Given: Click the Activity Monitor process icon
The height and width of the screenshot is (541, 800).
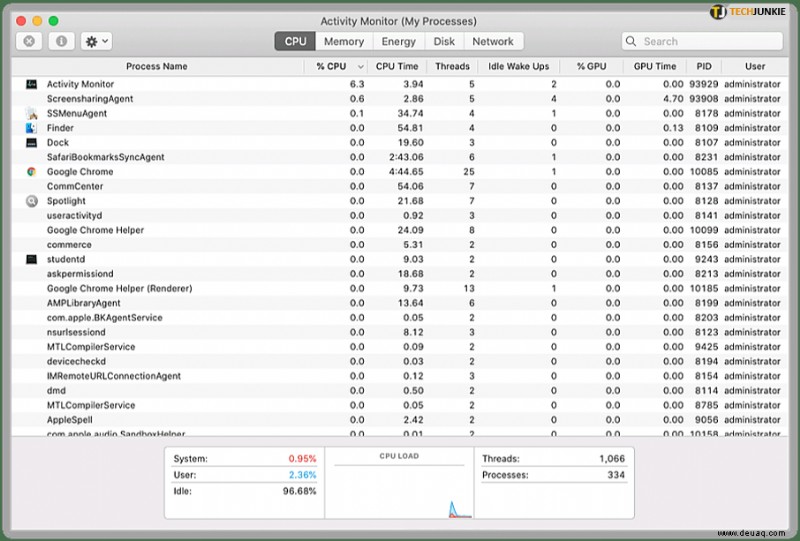Looking at the screenshot, I should click(x=32, y=84).
